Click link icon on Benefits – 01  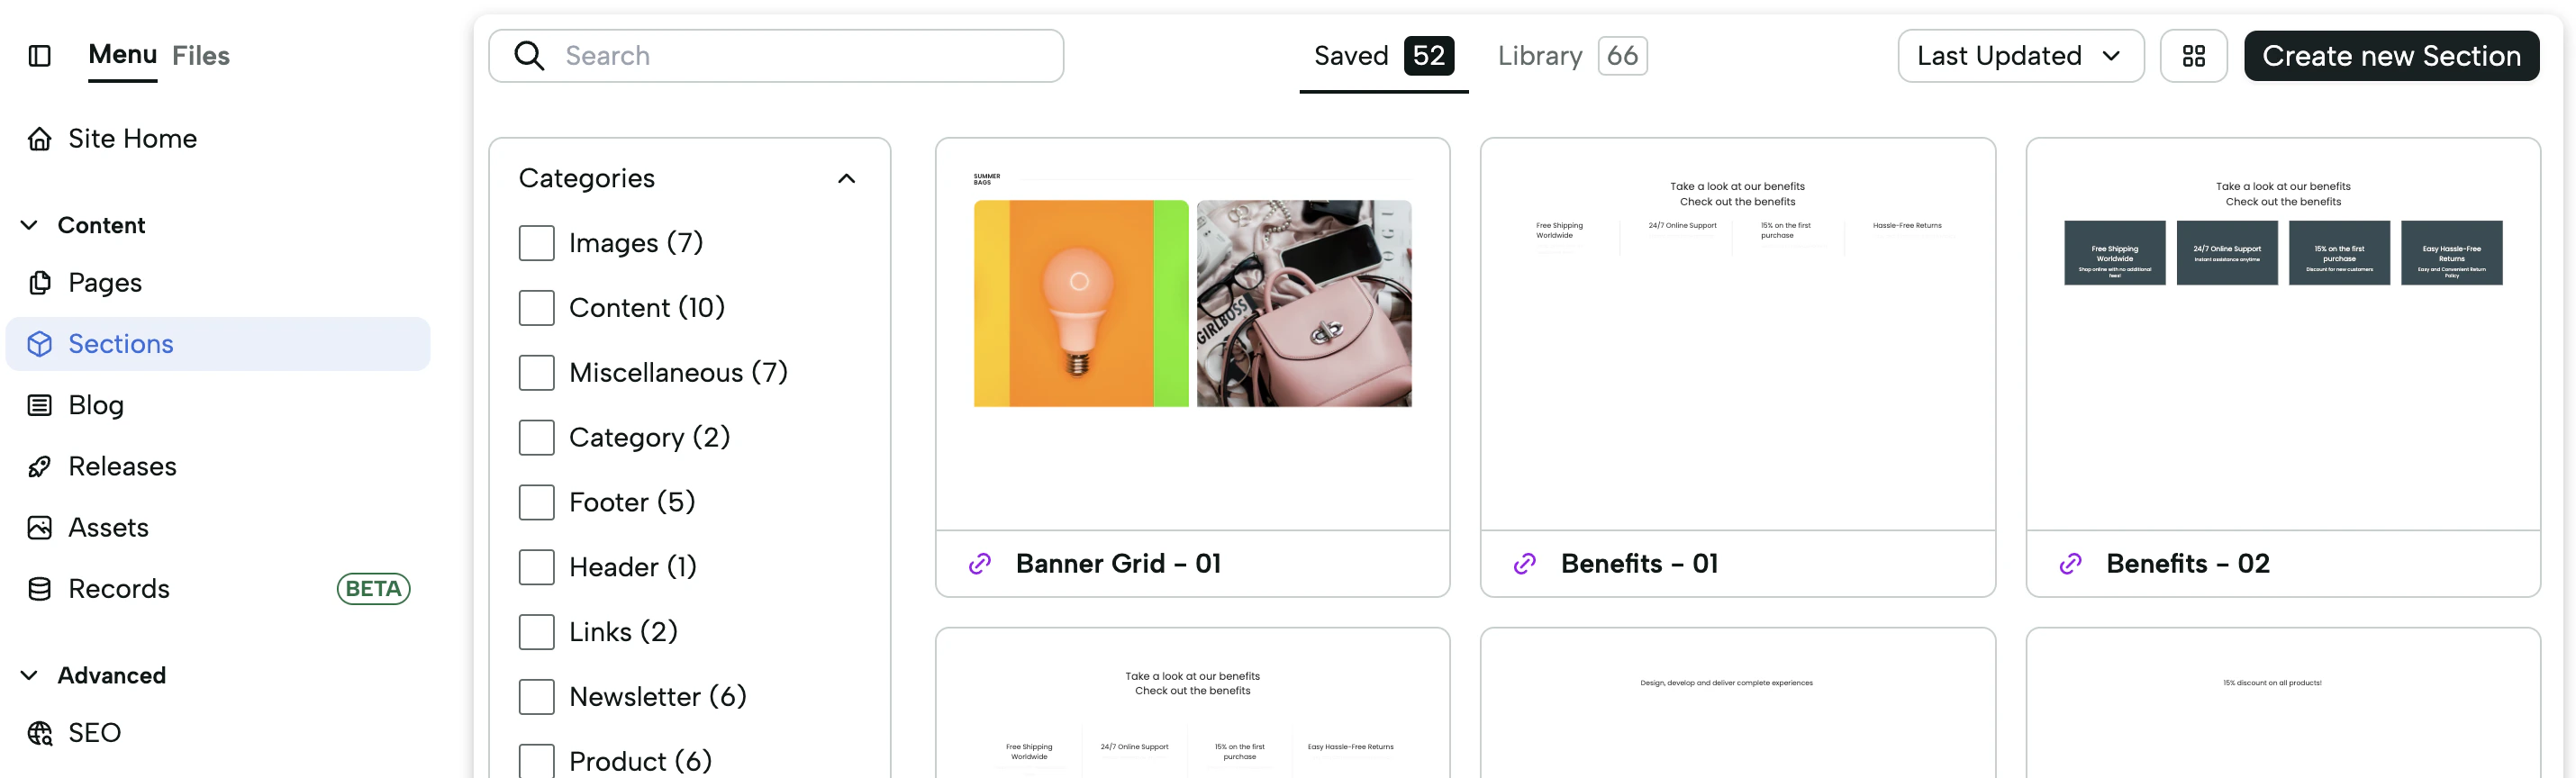coord(1524,564)
